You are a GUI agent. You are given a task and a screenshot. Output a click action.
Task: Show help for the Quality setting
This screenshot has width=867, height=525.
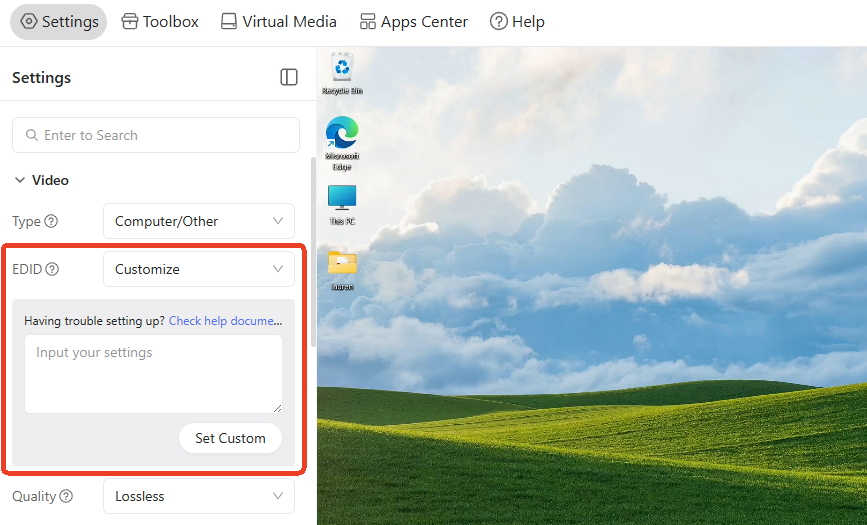[66, 496]
